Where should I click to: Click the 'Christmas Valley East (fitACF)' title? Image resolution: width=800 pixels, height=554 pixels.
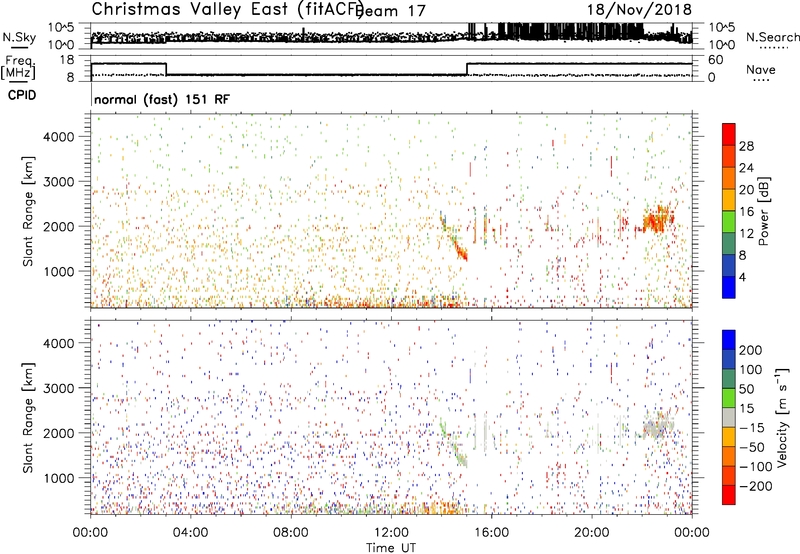coord(228,9)
